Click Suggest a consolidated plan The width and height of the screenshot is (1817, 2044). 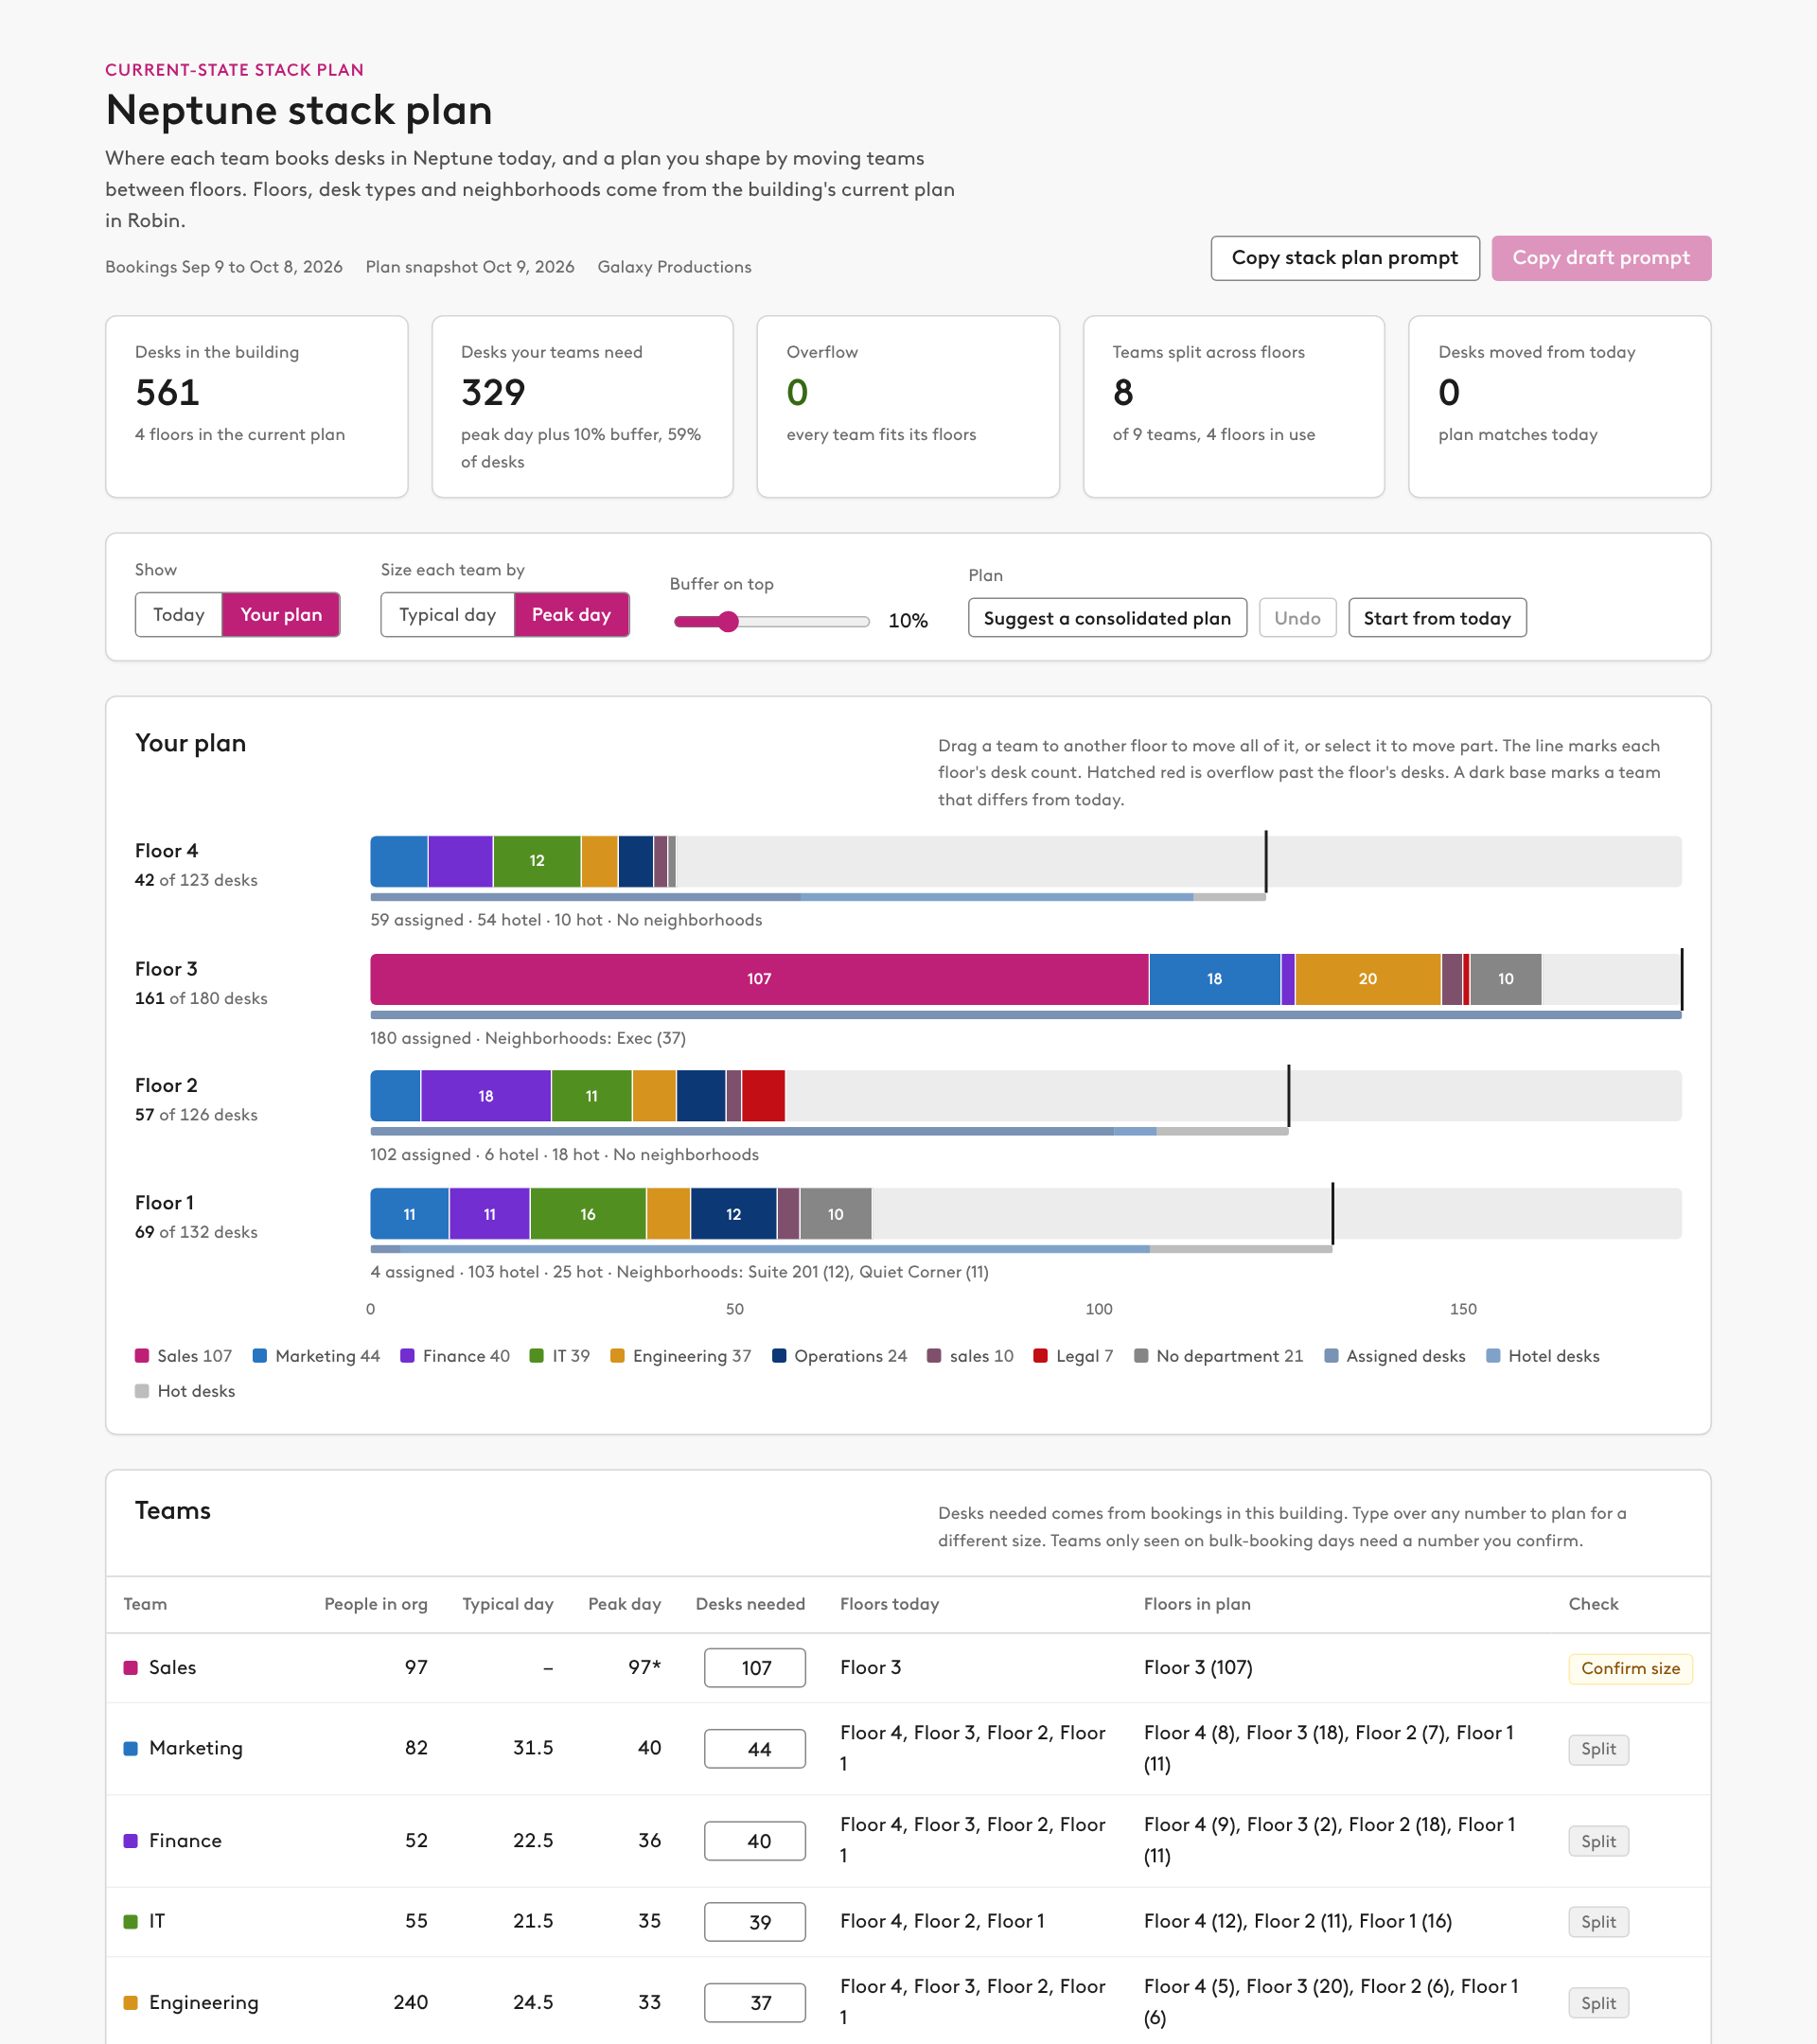1107,618
